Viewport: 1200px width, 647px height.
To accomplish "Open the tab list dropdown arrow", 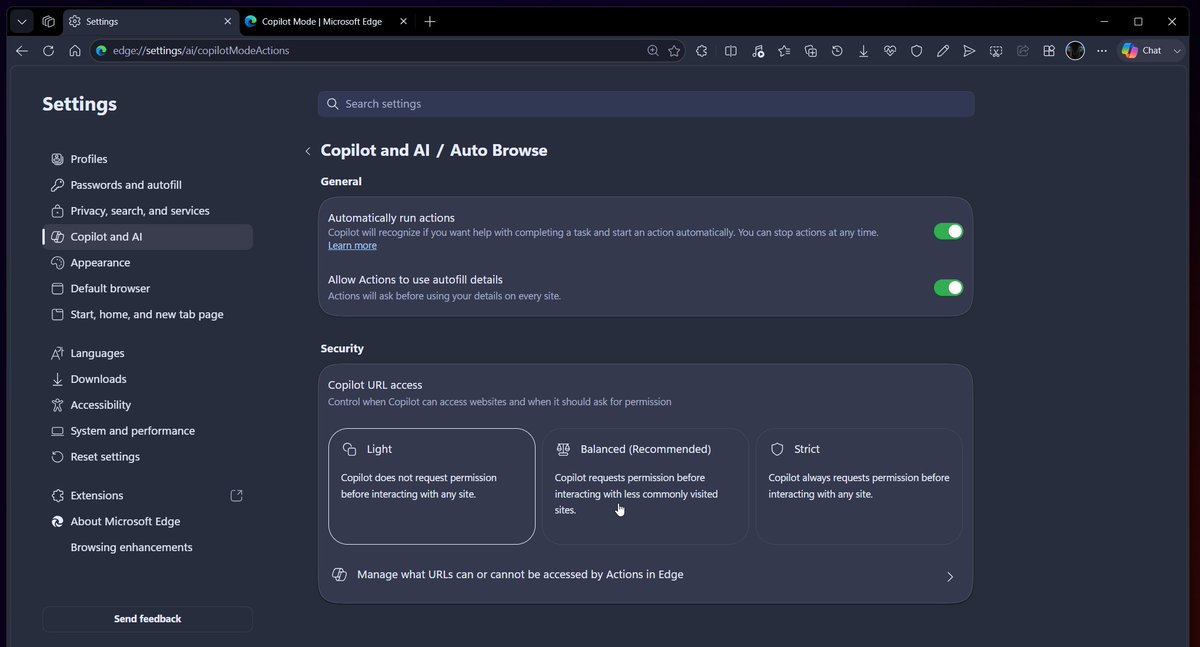I will coord(21,21).
